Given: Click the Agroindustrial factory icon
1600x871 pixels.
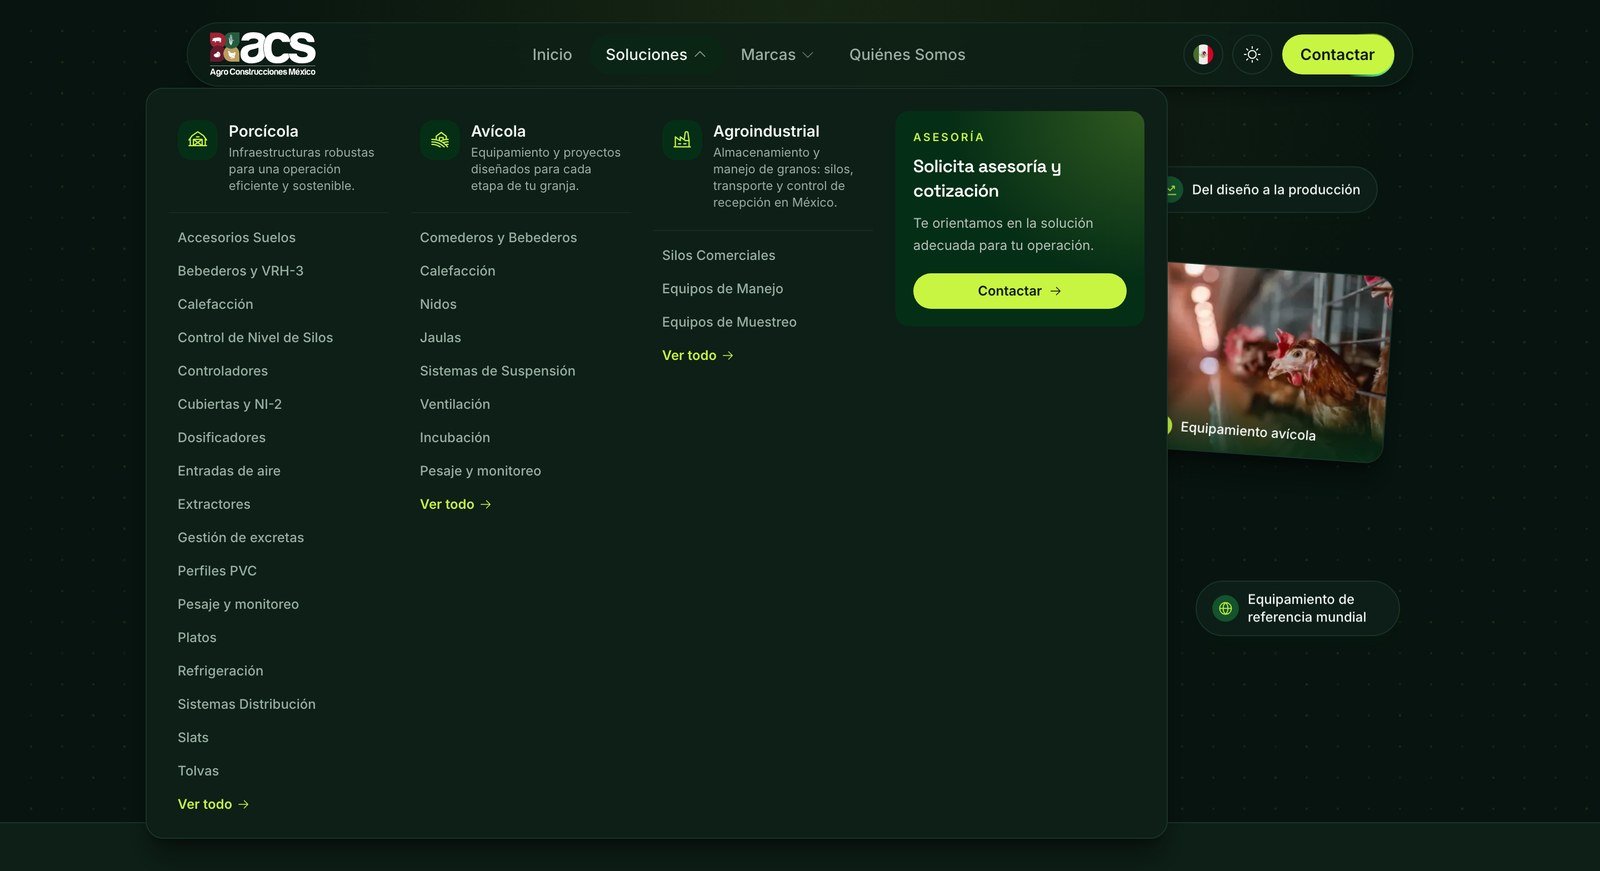Looking at the screenshot, I should point(682,140).
